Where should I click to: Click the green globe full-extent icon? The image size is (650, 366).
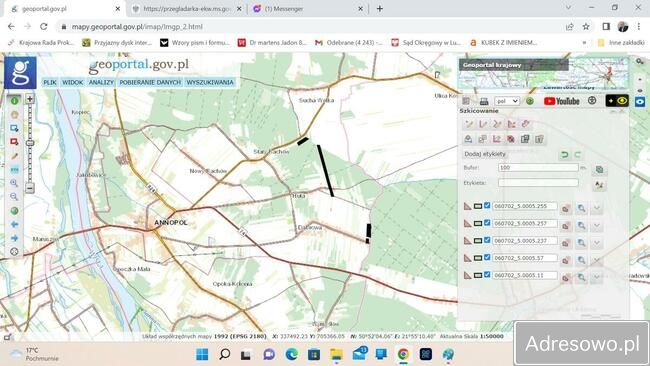click(x=15, y=211)
